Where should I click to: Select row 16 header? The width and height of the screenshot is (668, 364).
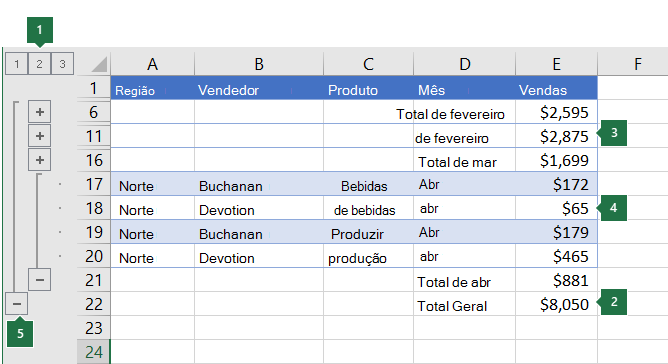(94, 160)
